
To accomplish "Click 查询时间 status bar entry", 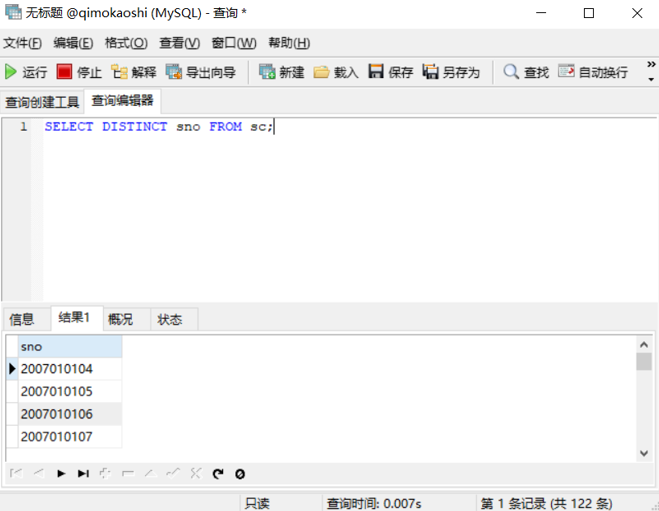I will tap(374, 503).
